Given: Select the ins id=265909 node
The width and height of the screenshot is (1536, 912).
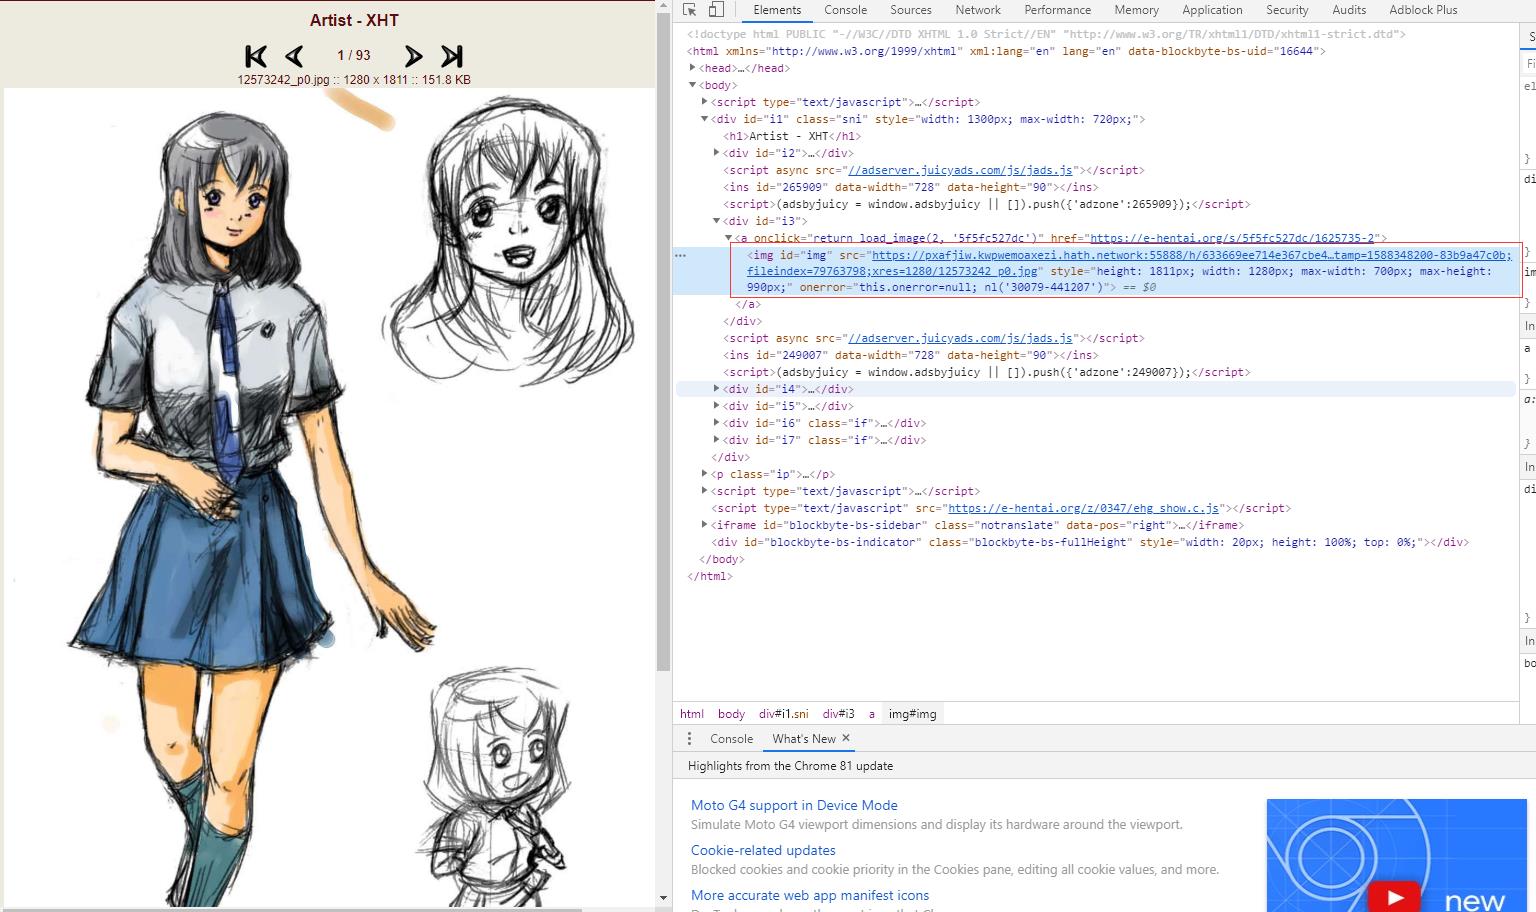Looking at the screenshot, I should coord(911,187).
